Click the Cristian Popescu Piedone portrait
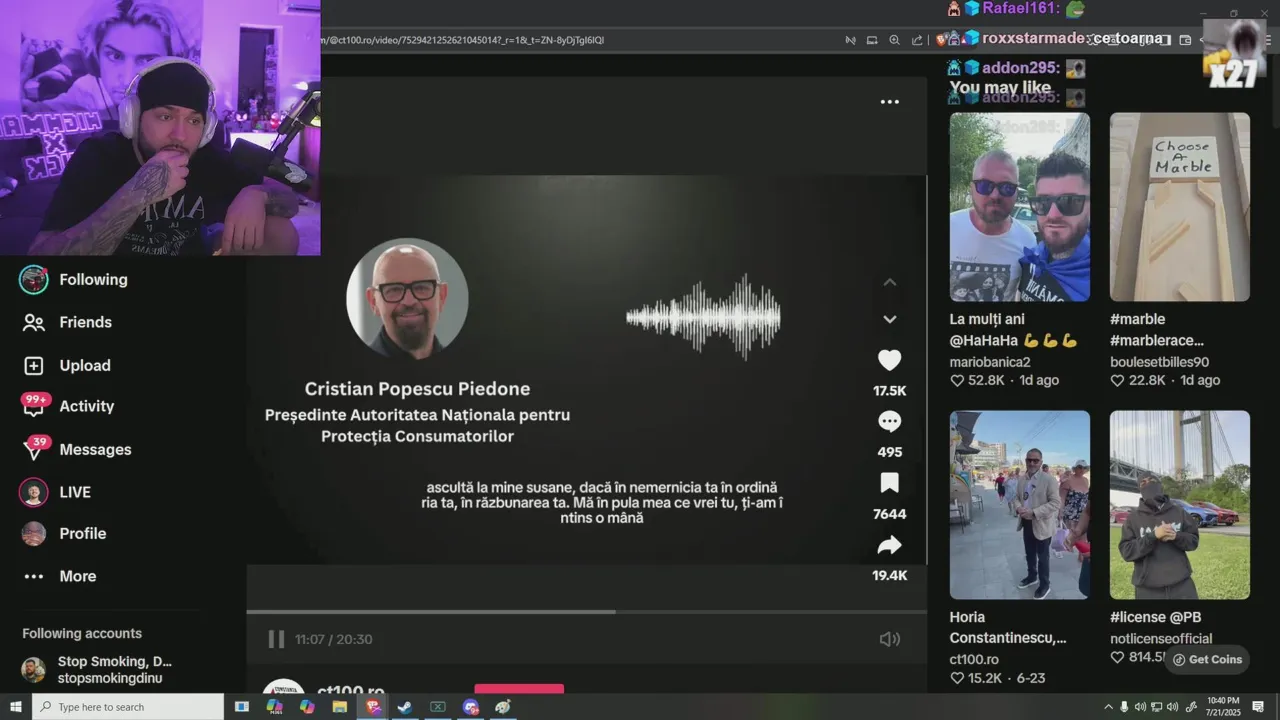1280x720 pixels. tap(407, 298)
